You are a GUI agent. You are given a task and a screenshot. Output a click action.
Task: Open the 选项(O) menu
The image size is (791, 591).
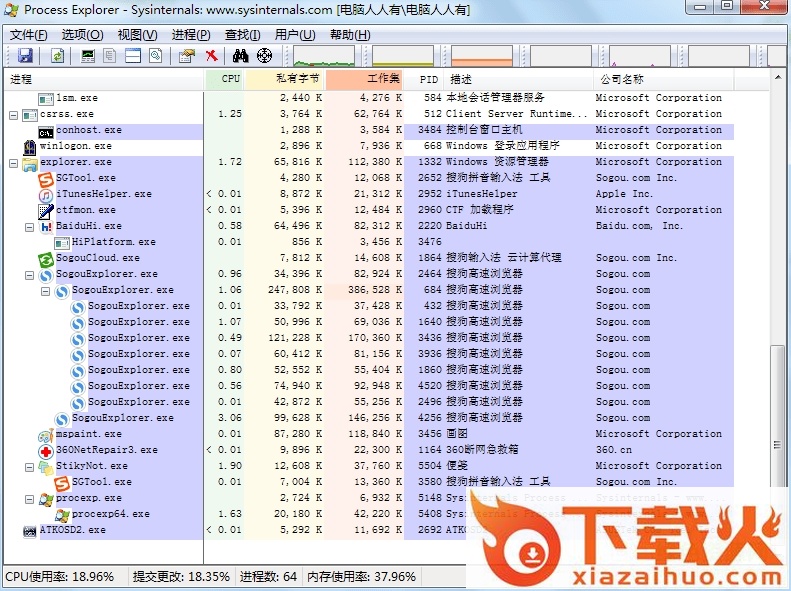81,34
